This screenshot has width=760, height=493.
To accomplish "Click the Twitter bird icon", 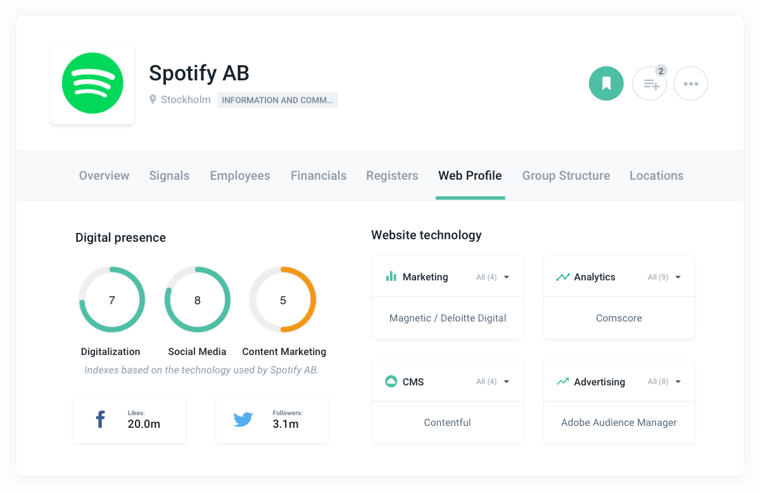I will click(x=243, y=419).
